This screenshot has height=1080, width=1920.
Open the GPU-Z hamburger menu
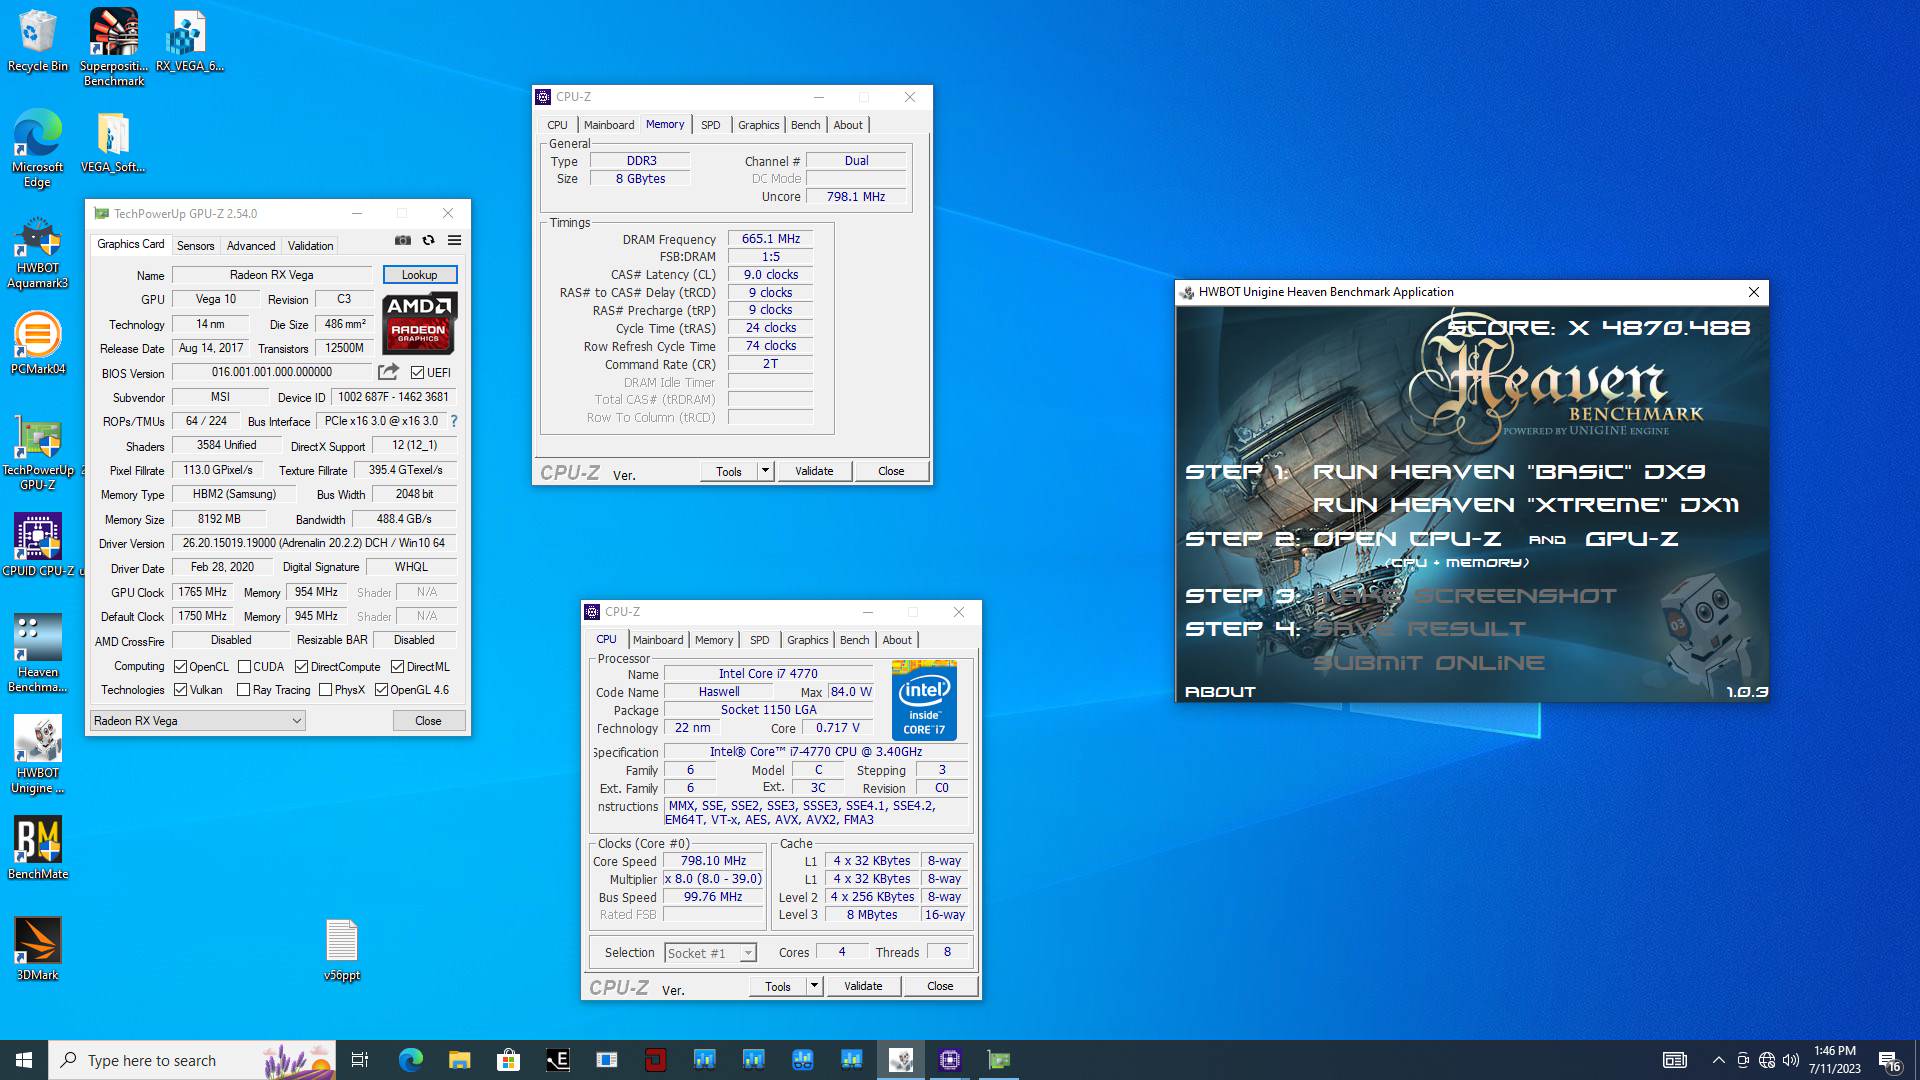pyautogui.click(x=454, y=240)
